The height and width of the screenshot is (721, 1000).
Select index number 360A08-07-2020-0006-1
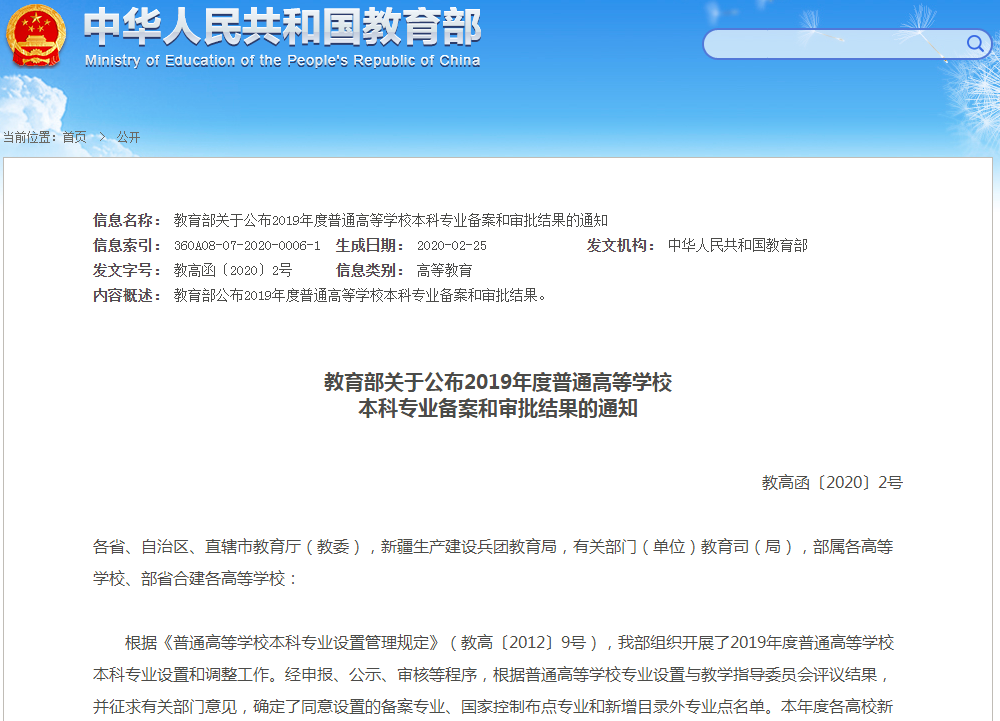(247, 245)
